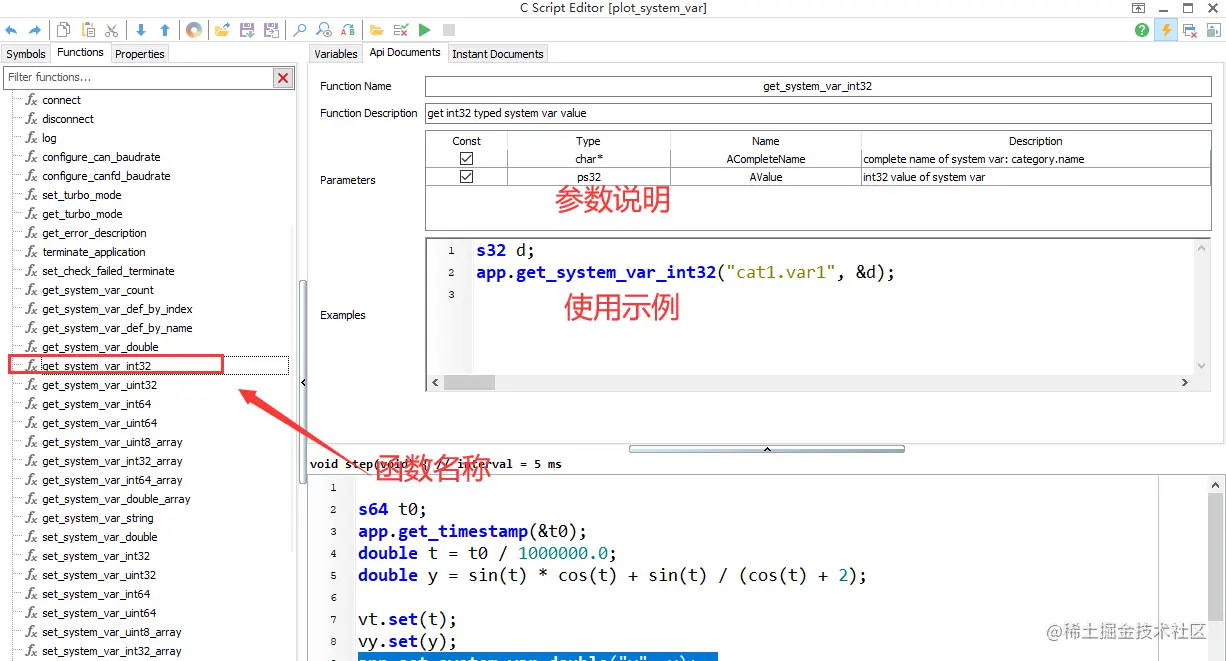Open help via green question mark
Viewport: 1226px width, 661px height.
point(1142,30)
